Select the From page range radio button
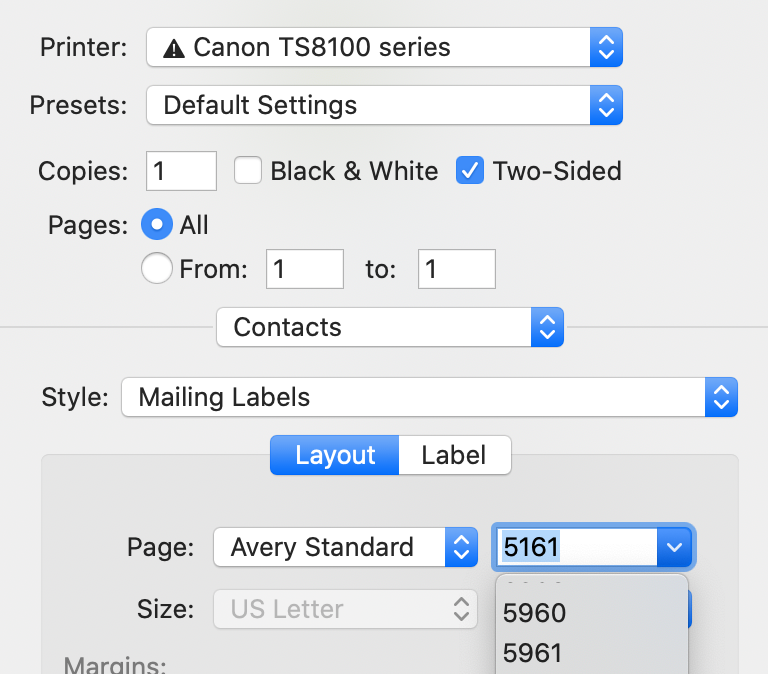This screenshot has height=674, width=768. 157,269
